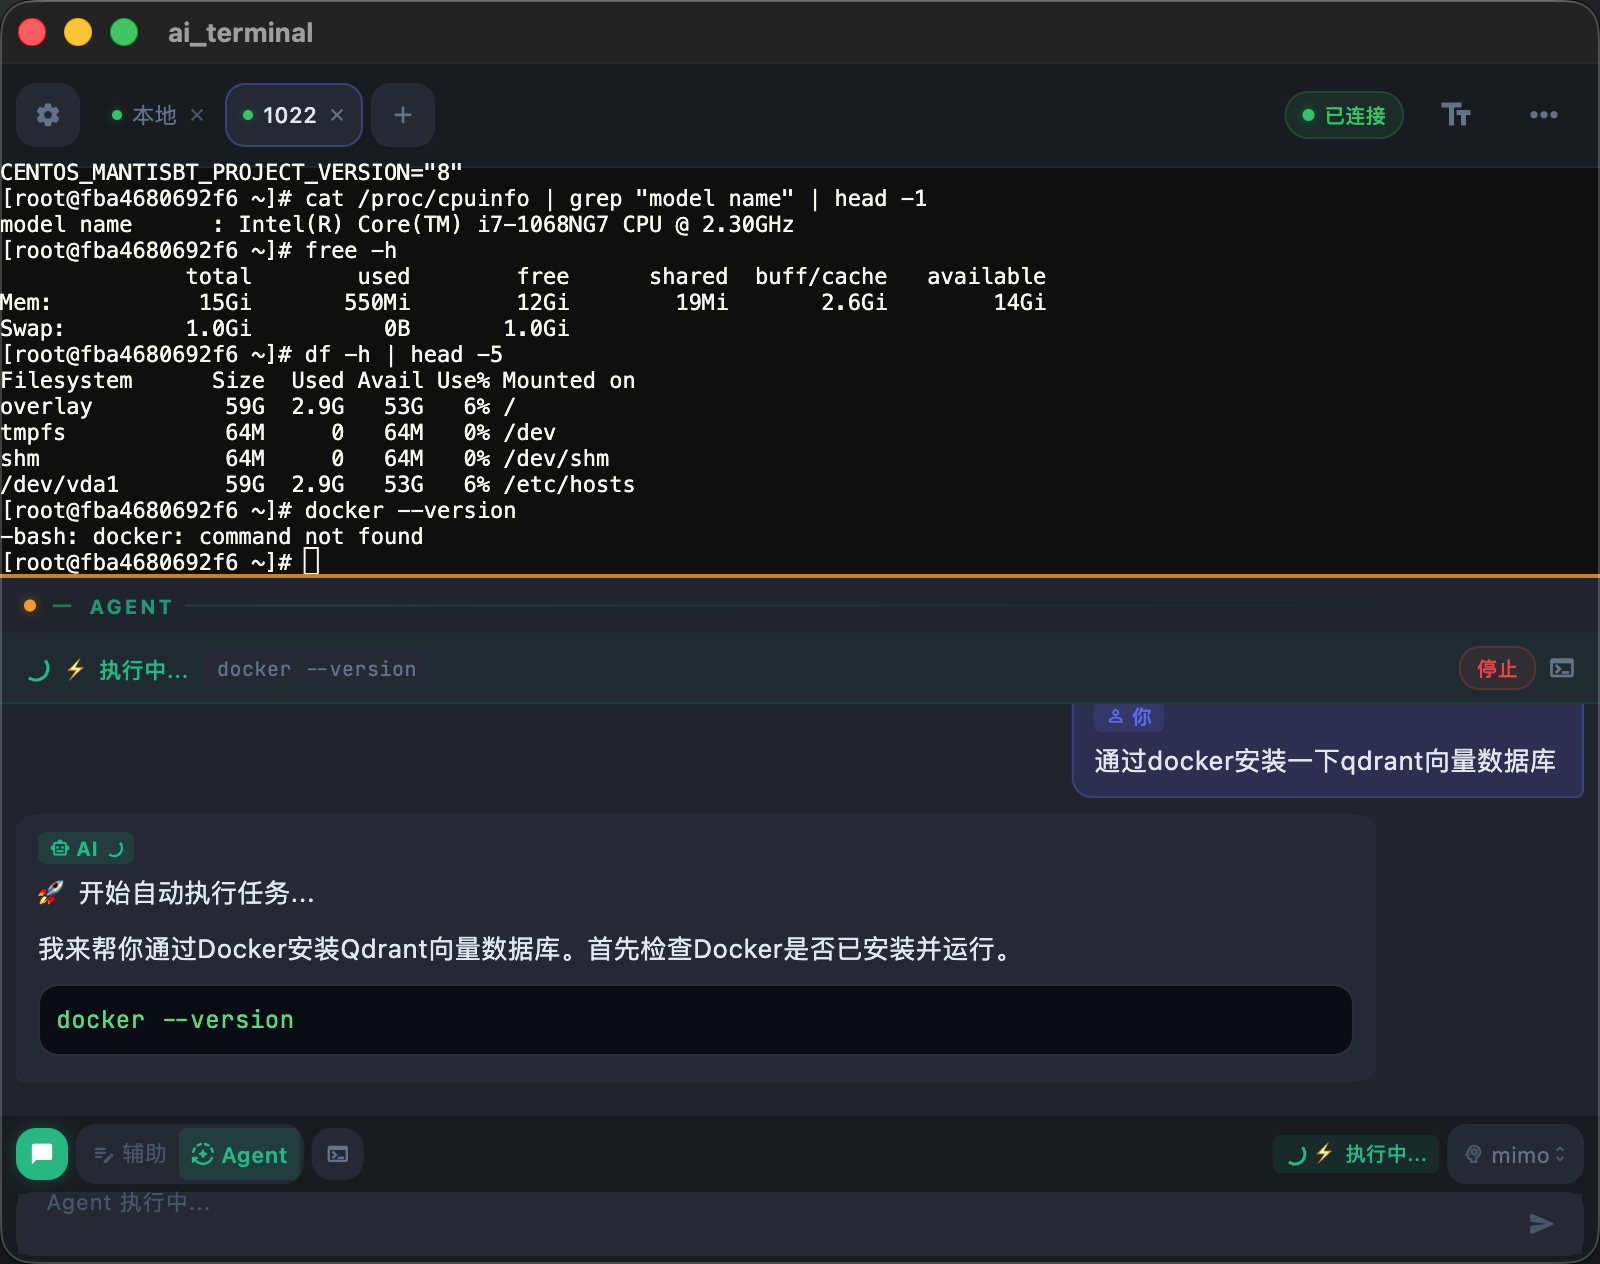The height and width of the screenshot is (1264, 1600).
Task: Toggle the green chat bubble button
Action: click(42, 1154)
